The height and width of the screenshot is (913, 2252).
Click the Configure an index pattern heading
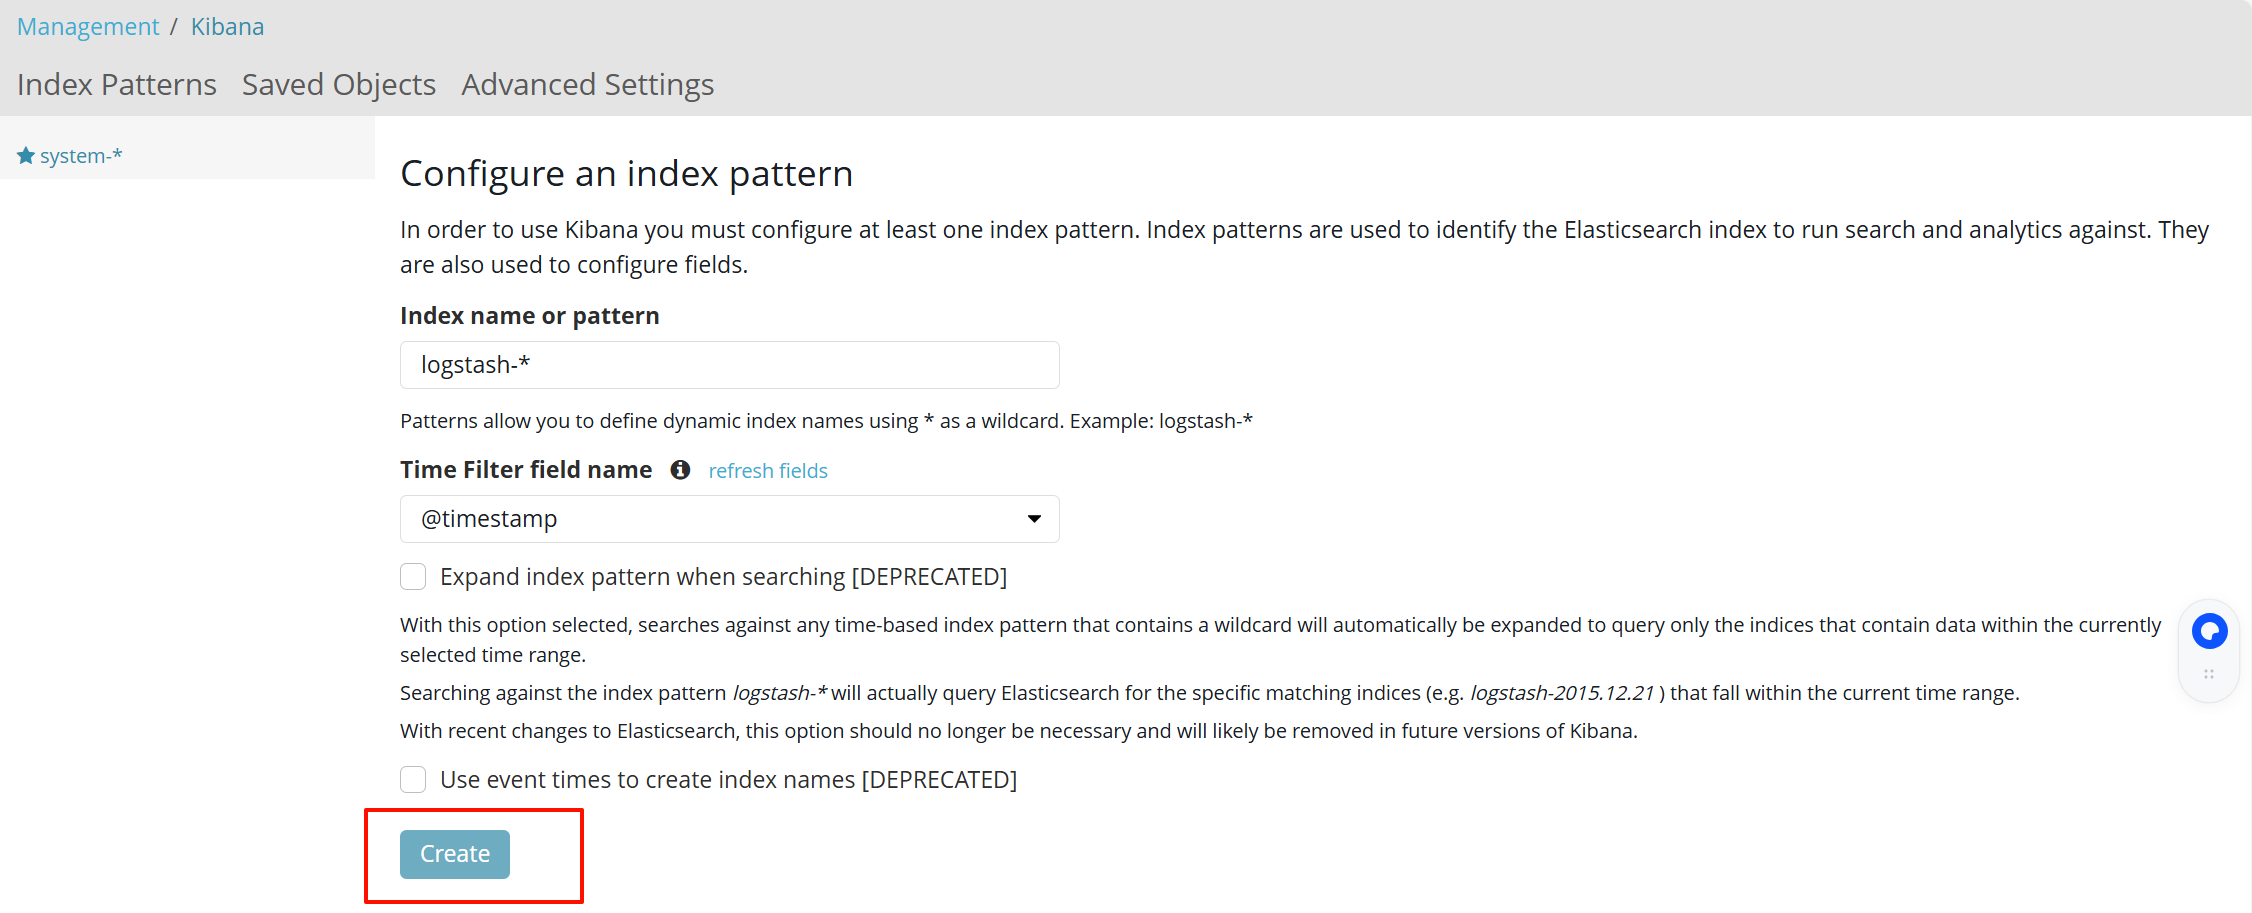[x=627, y=174]
